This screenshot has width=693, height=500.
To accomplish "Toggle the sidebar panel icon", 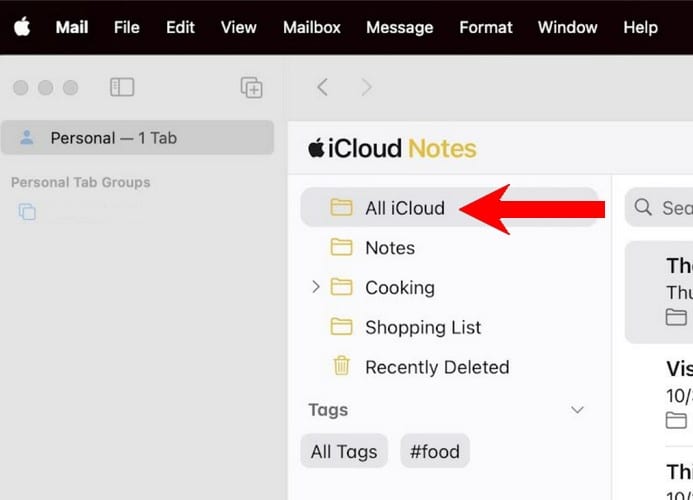I will [x=122, y=88].
